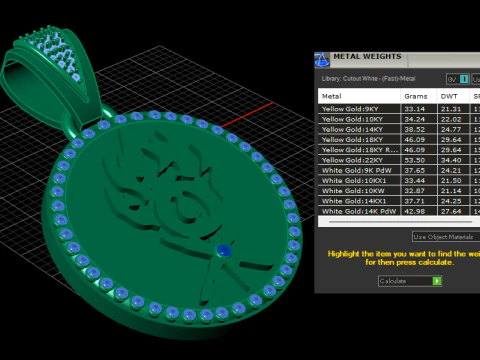480x360 pixels.
Task: Select the White Gold:14K PdW row
Action: [x=399, y=211]
